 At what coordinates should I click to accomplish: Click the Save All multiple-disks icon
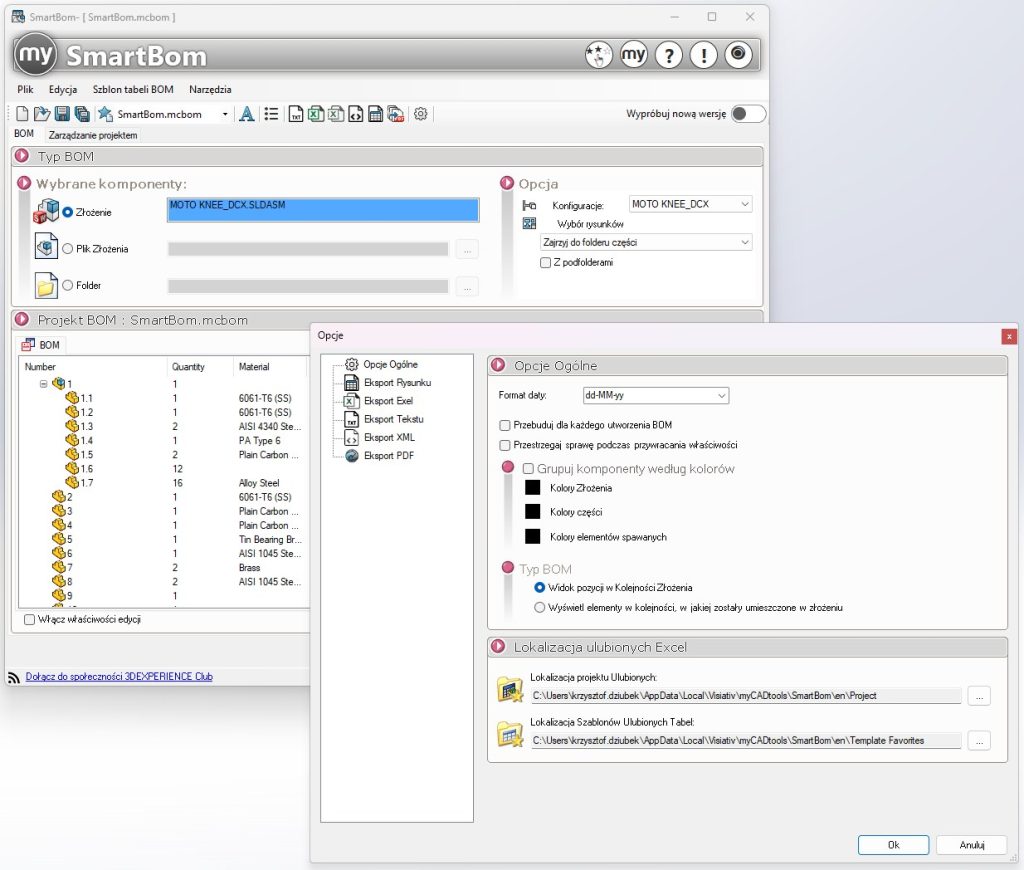tap(82, 114)
